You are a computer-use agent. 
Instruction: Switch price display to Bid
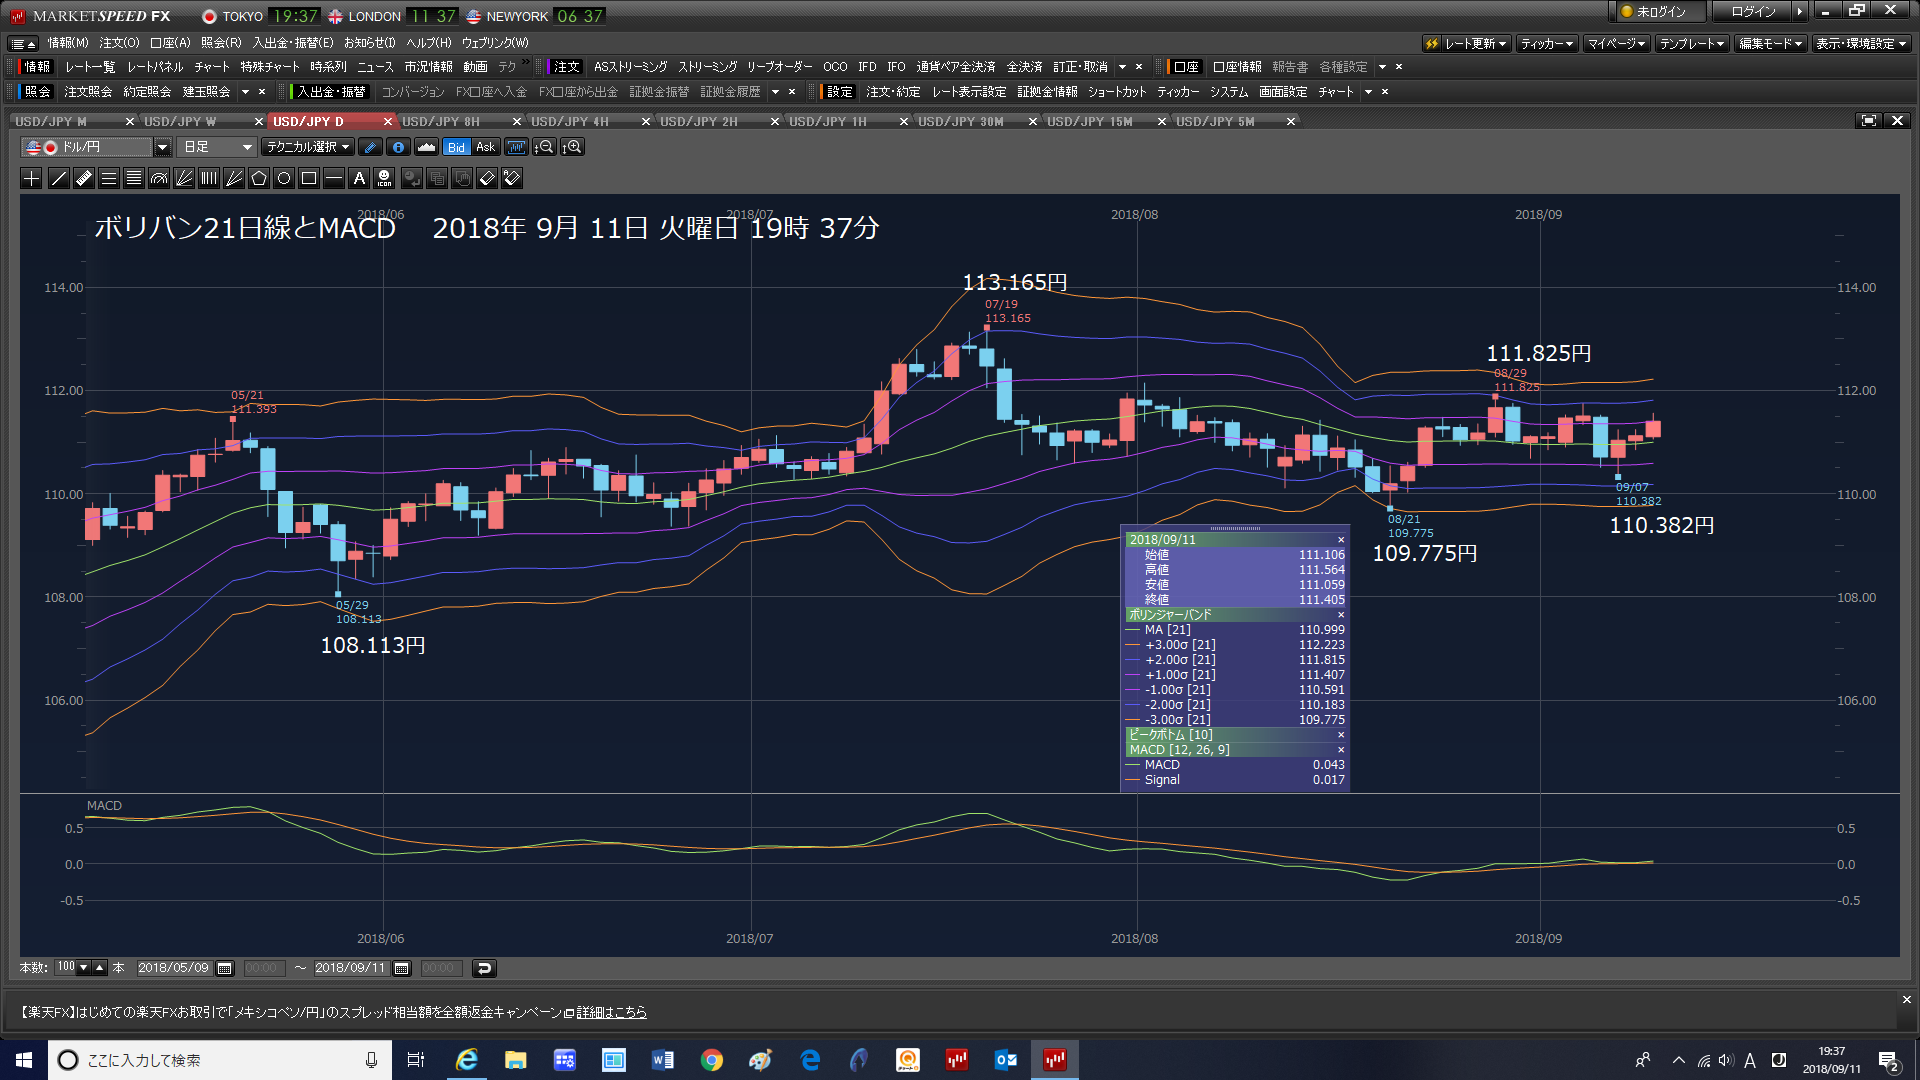tap(456, 147)
